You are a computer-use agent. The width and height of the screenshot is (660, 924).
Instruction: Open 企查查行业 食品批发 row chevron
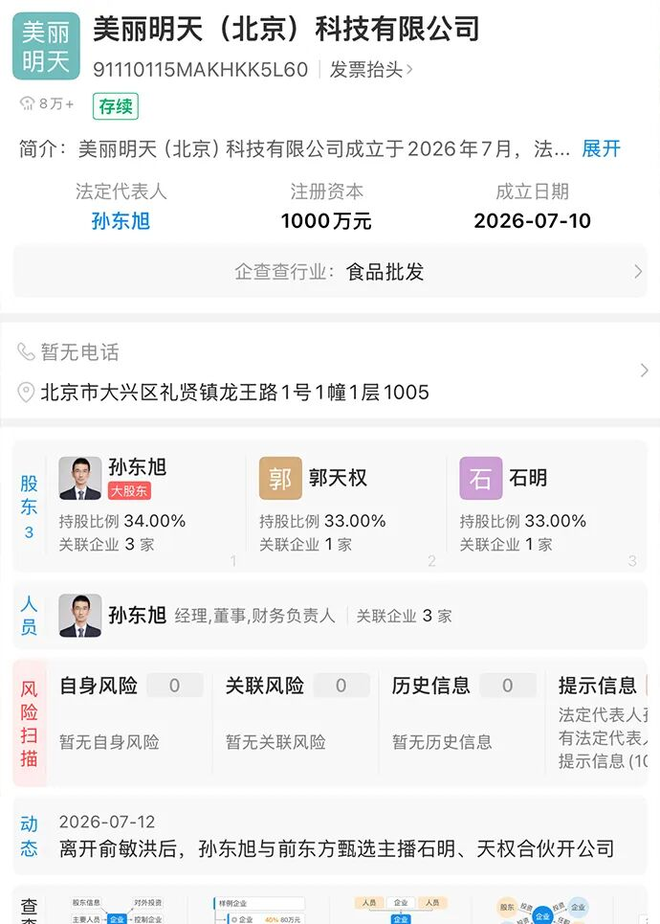click(x=638, y=272)
